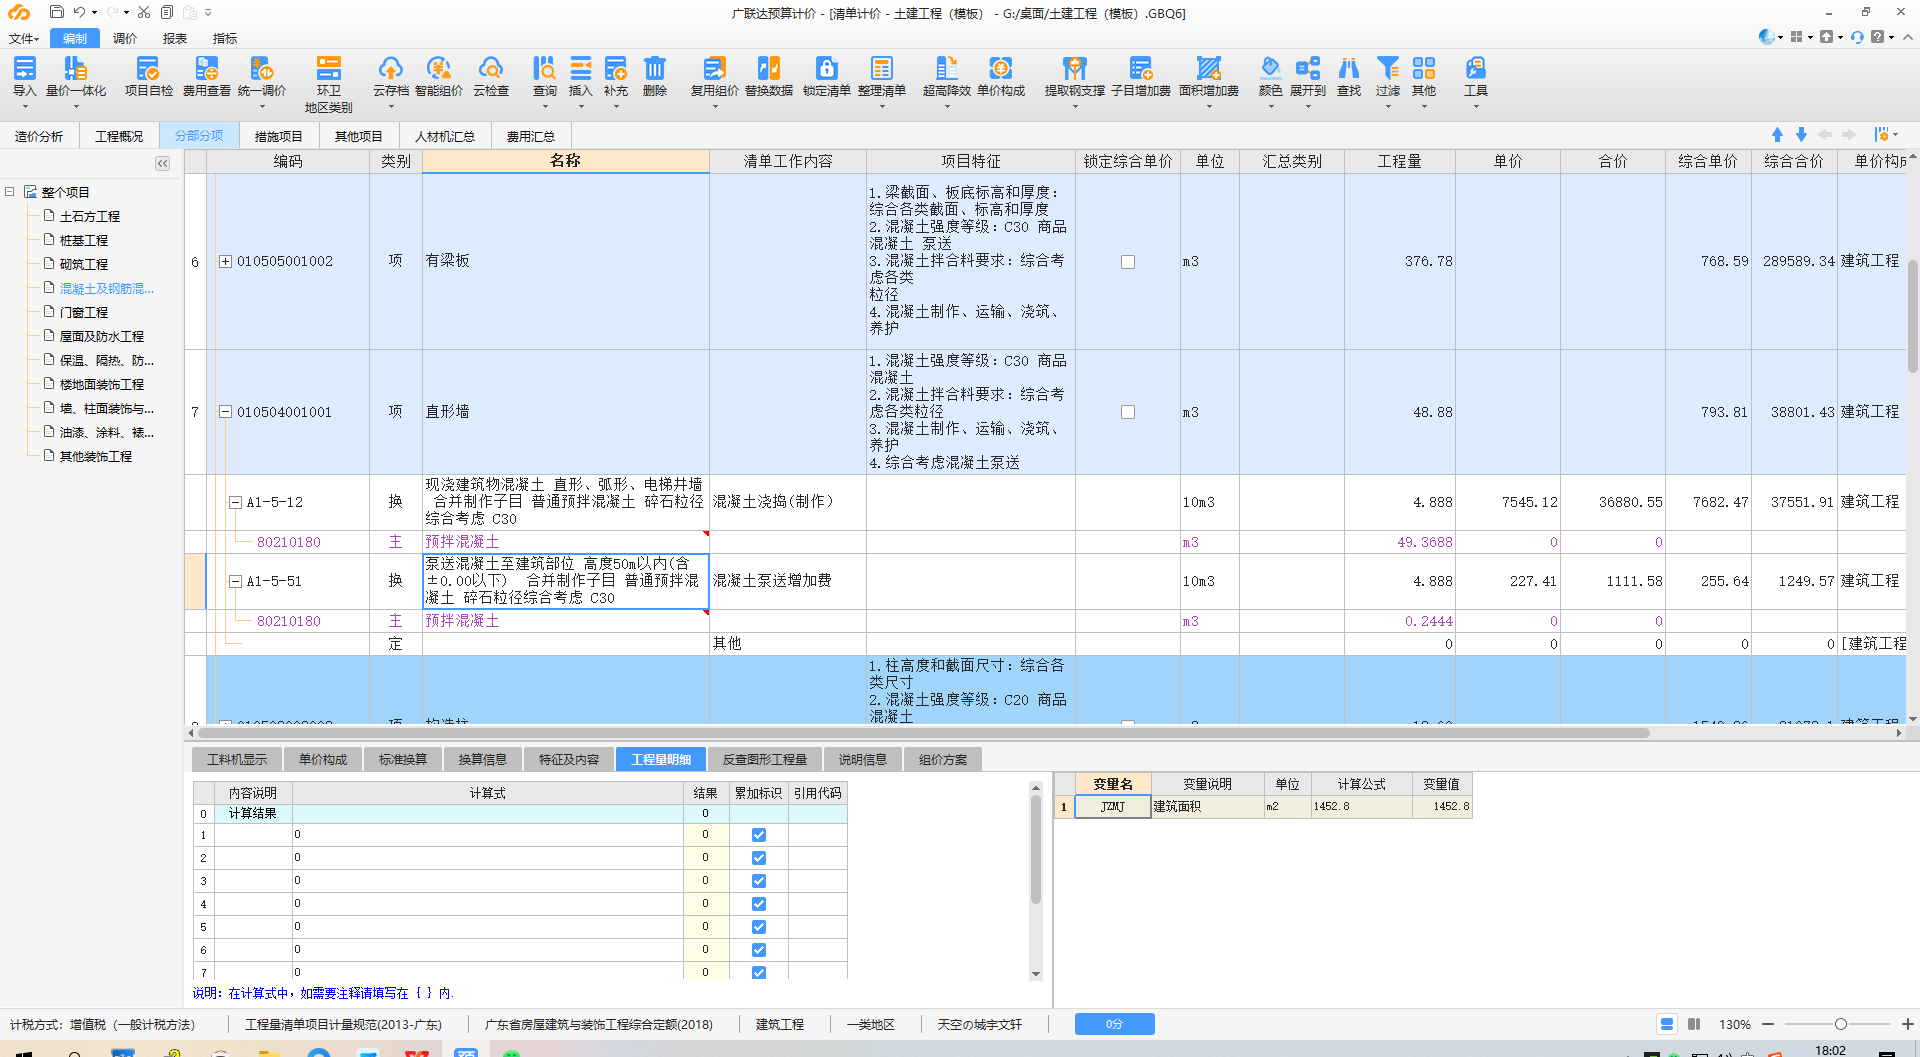Open 量价一体化 tool
The image size is (1920, 1057).
tap(75, 76)
